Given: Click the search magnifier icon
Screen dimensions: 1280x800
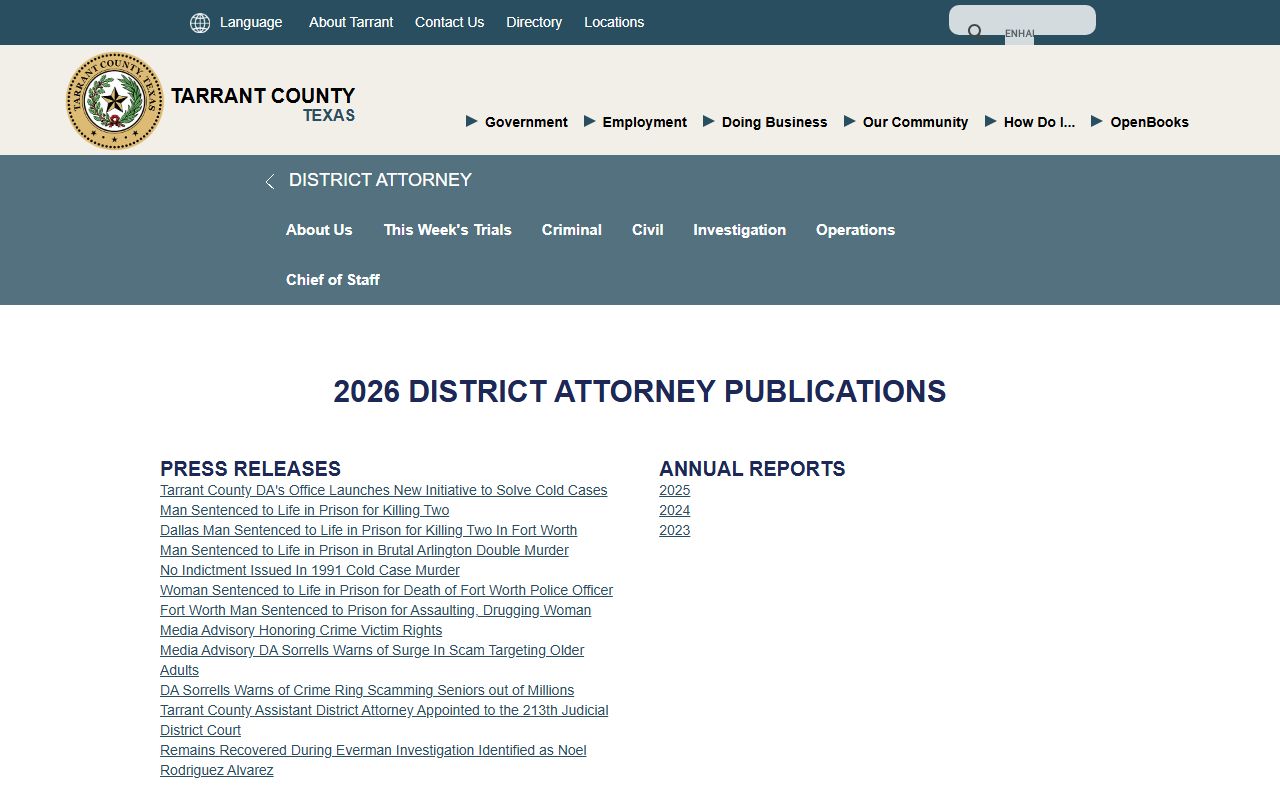Looking at the screenshot, I should coord(975,32).
